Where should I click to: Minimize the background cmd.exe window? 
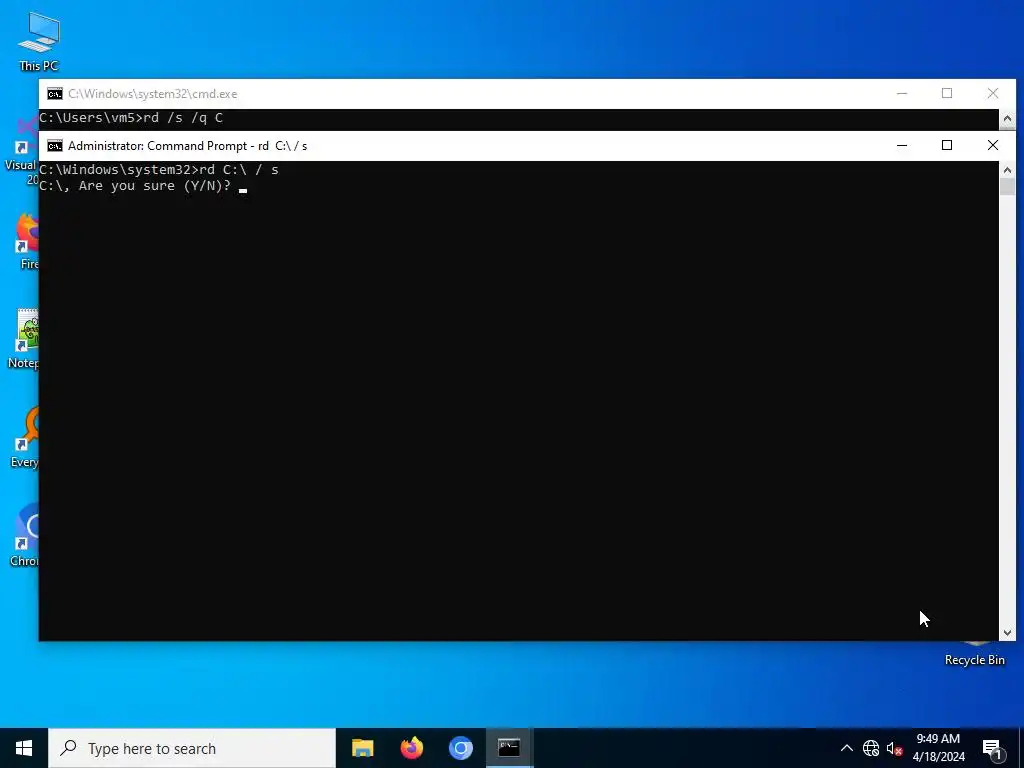902,94
